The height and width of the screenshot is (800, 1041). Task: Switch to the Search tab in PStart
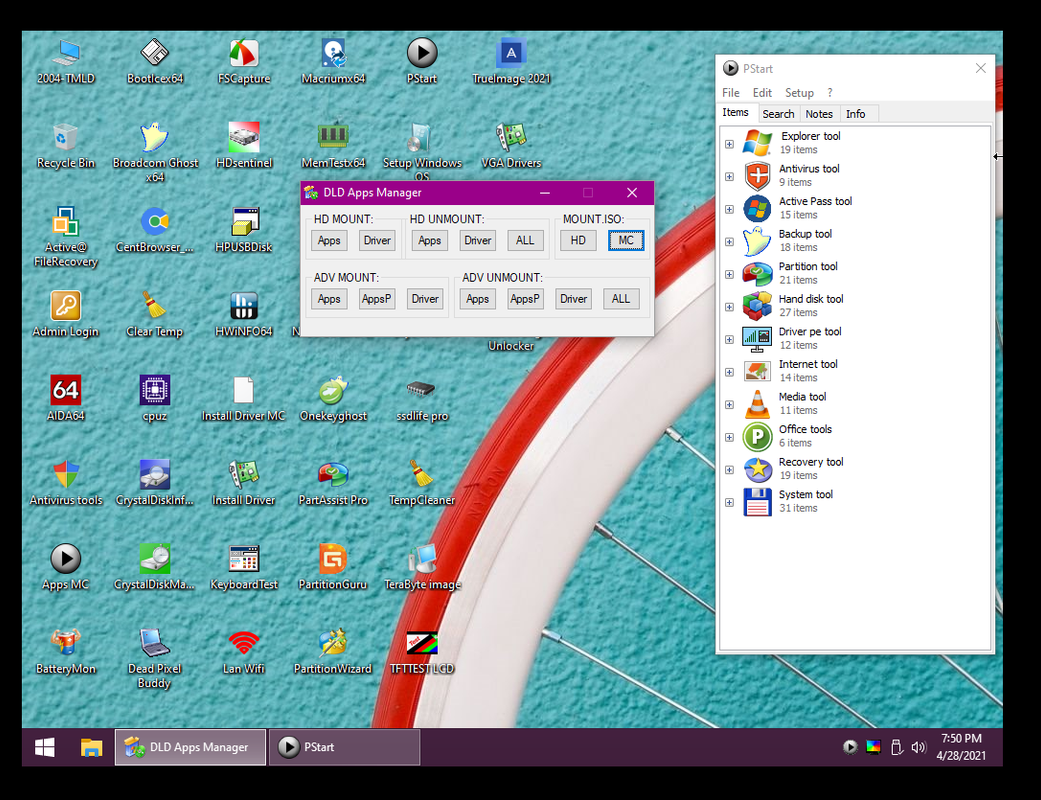pyautogui.click(x=778, y=114)
